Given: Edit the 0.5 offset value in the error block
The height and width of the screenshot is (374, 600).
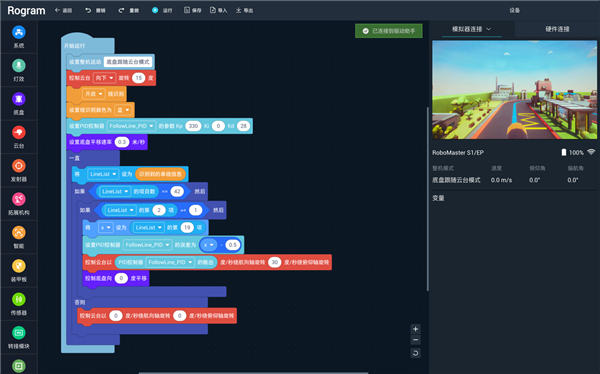Looking at the screenshot, I should [232, 245].
